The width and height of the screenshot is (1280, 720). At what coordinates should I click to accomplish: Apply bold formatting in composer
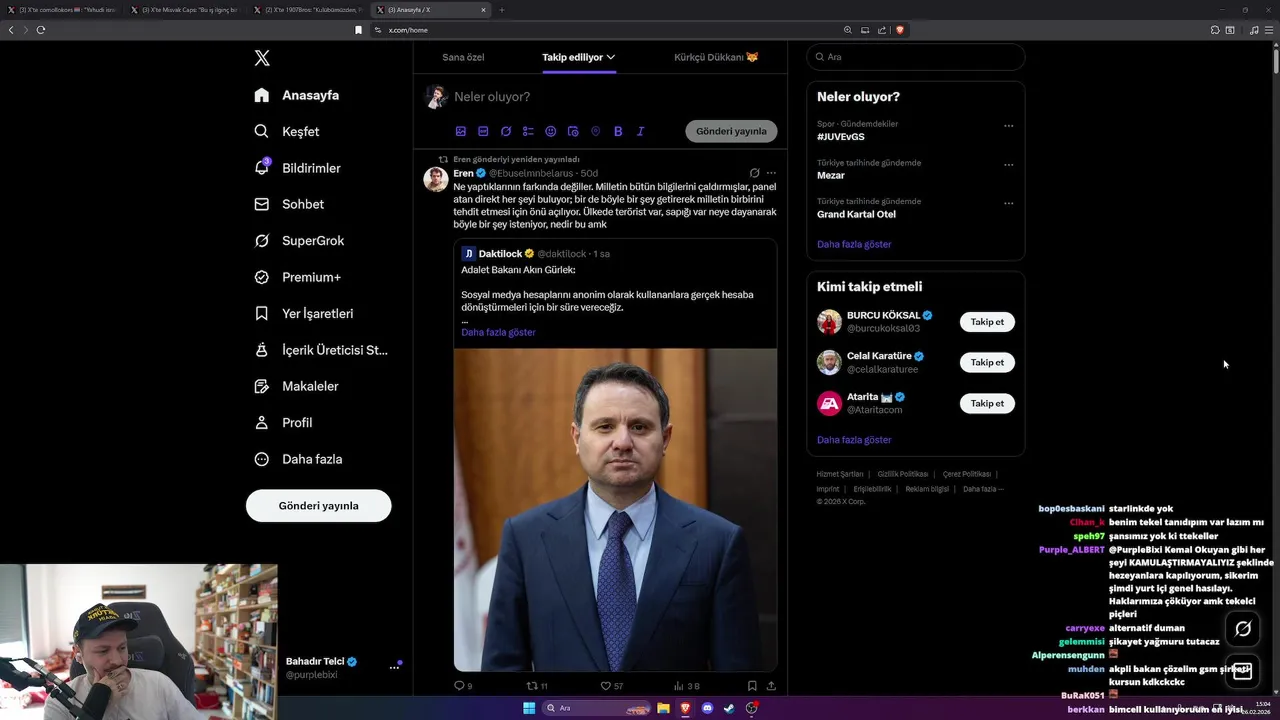pyautogui.click(x=618, y=131)
